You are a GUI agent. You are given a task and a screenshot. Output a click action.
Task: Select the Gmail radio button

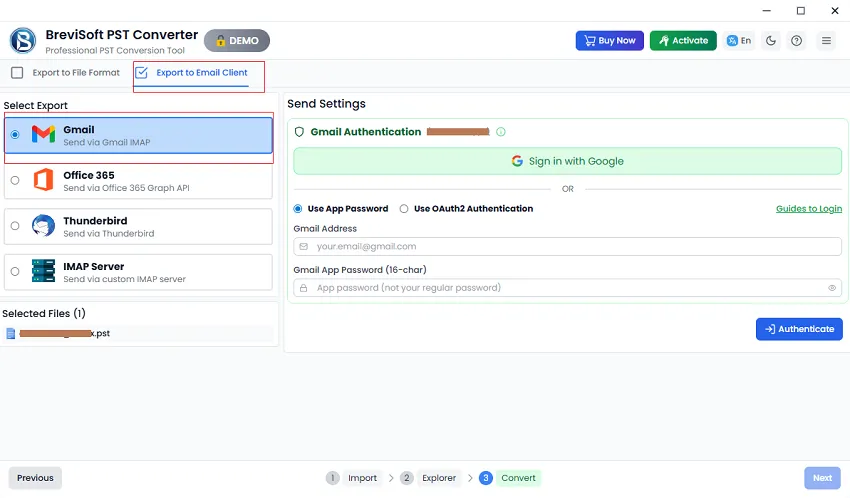click(15, 134)
